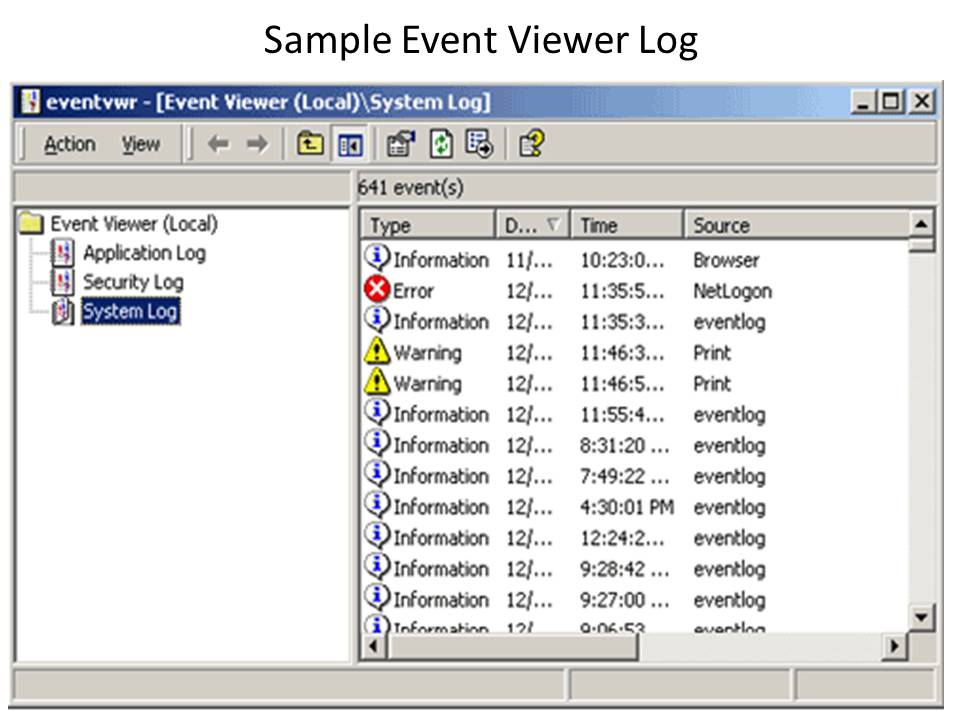Viewport: 960px width, 720px height.
Task: Open the Properties toolbar icon
Action: (x=398, y=145)
